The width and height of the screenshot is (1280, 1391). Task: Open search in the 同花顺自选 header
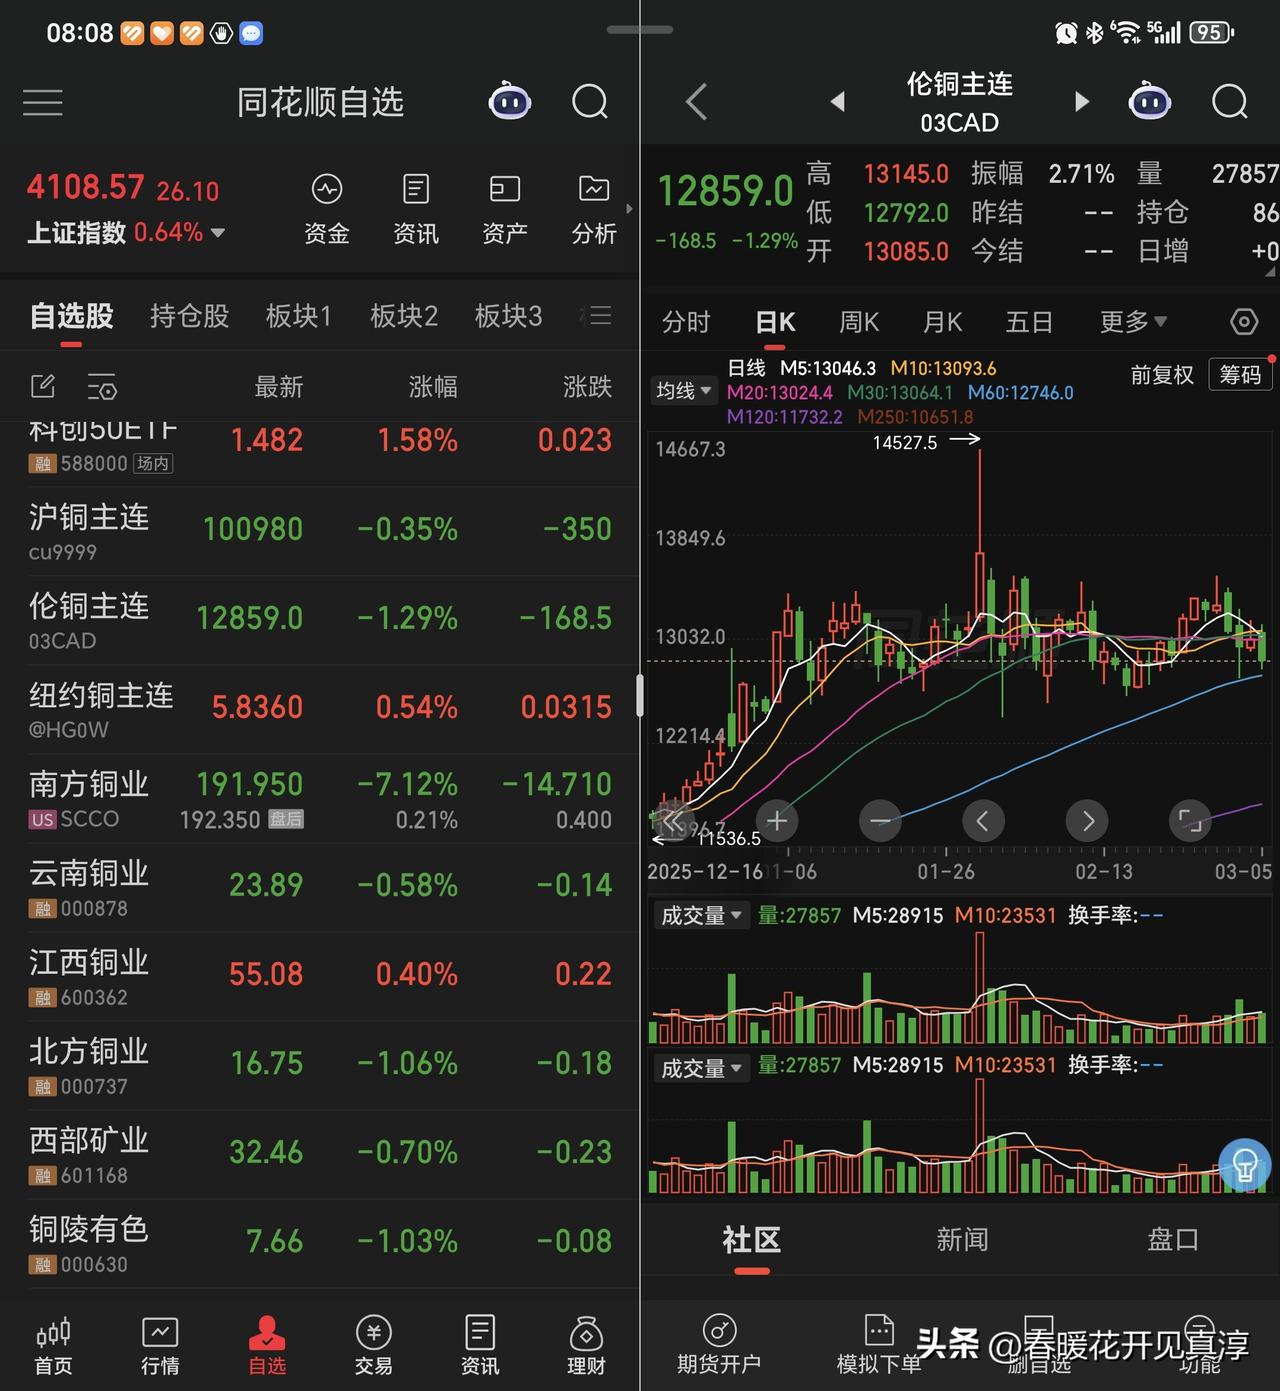(x=590, y=101)
